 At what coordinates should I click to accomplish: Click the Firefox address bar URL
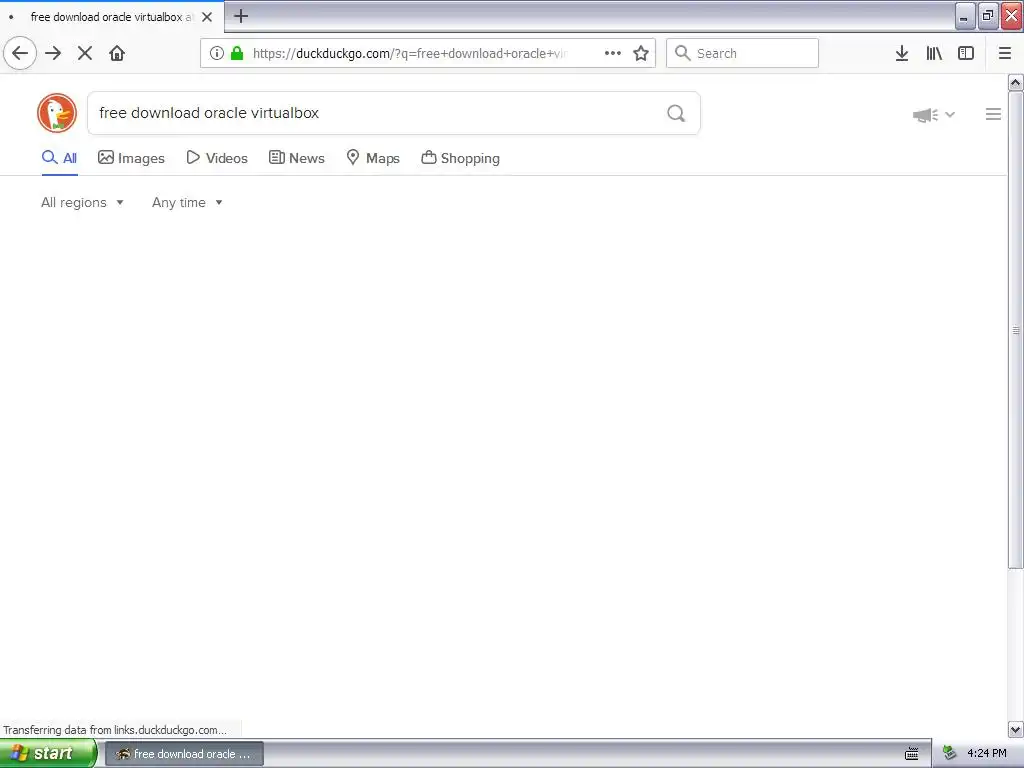[410, 53]
